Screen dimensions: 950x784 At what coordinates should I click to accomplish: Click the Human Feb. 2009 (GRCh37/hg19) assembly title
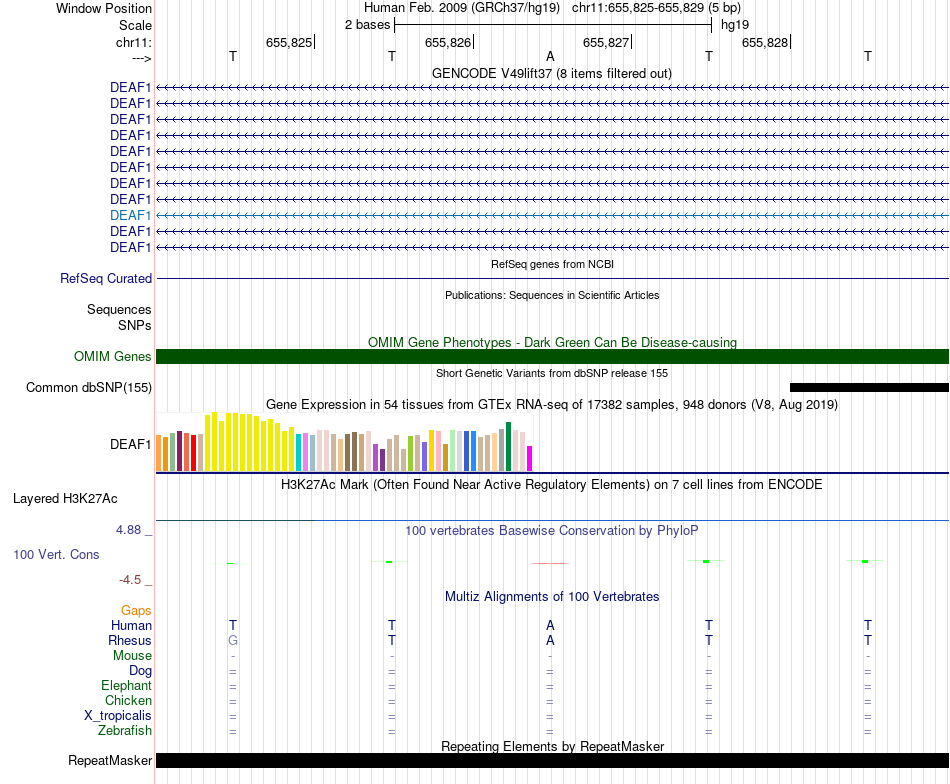tap(462, 8)
